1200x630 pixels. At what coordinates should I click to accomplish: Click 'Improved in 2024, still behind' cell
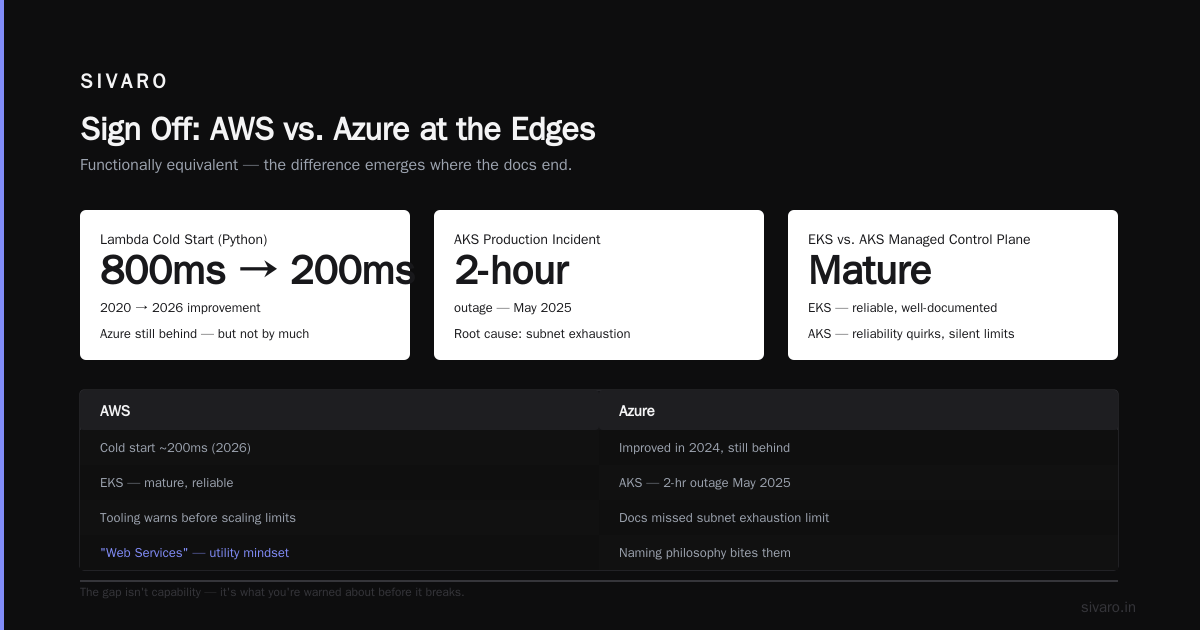coord(858,448)
